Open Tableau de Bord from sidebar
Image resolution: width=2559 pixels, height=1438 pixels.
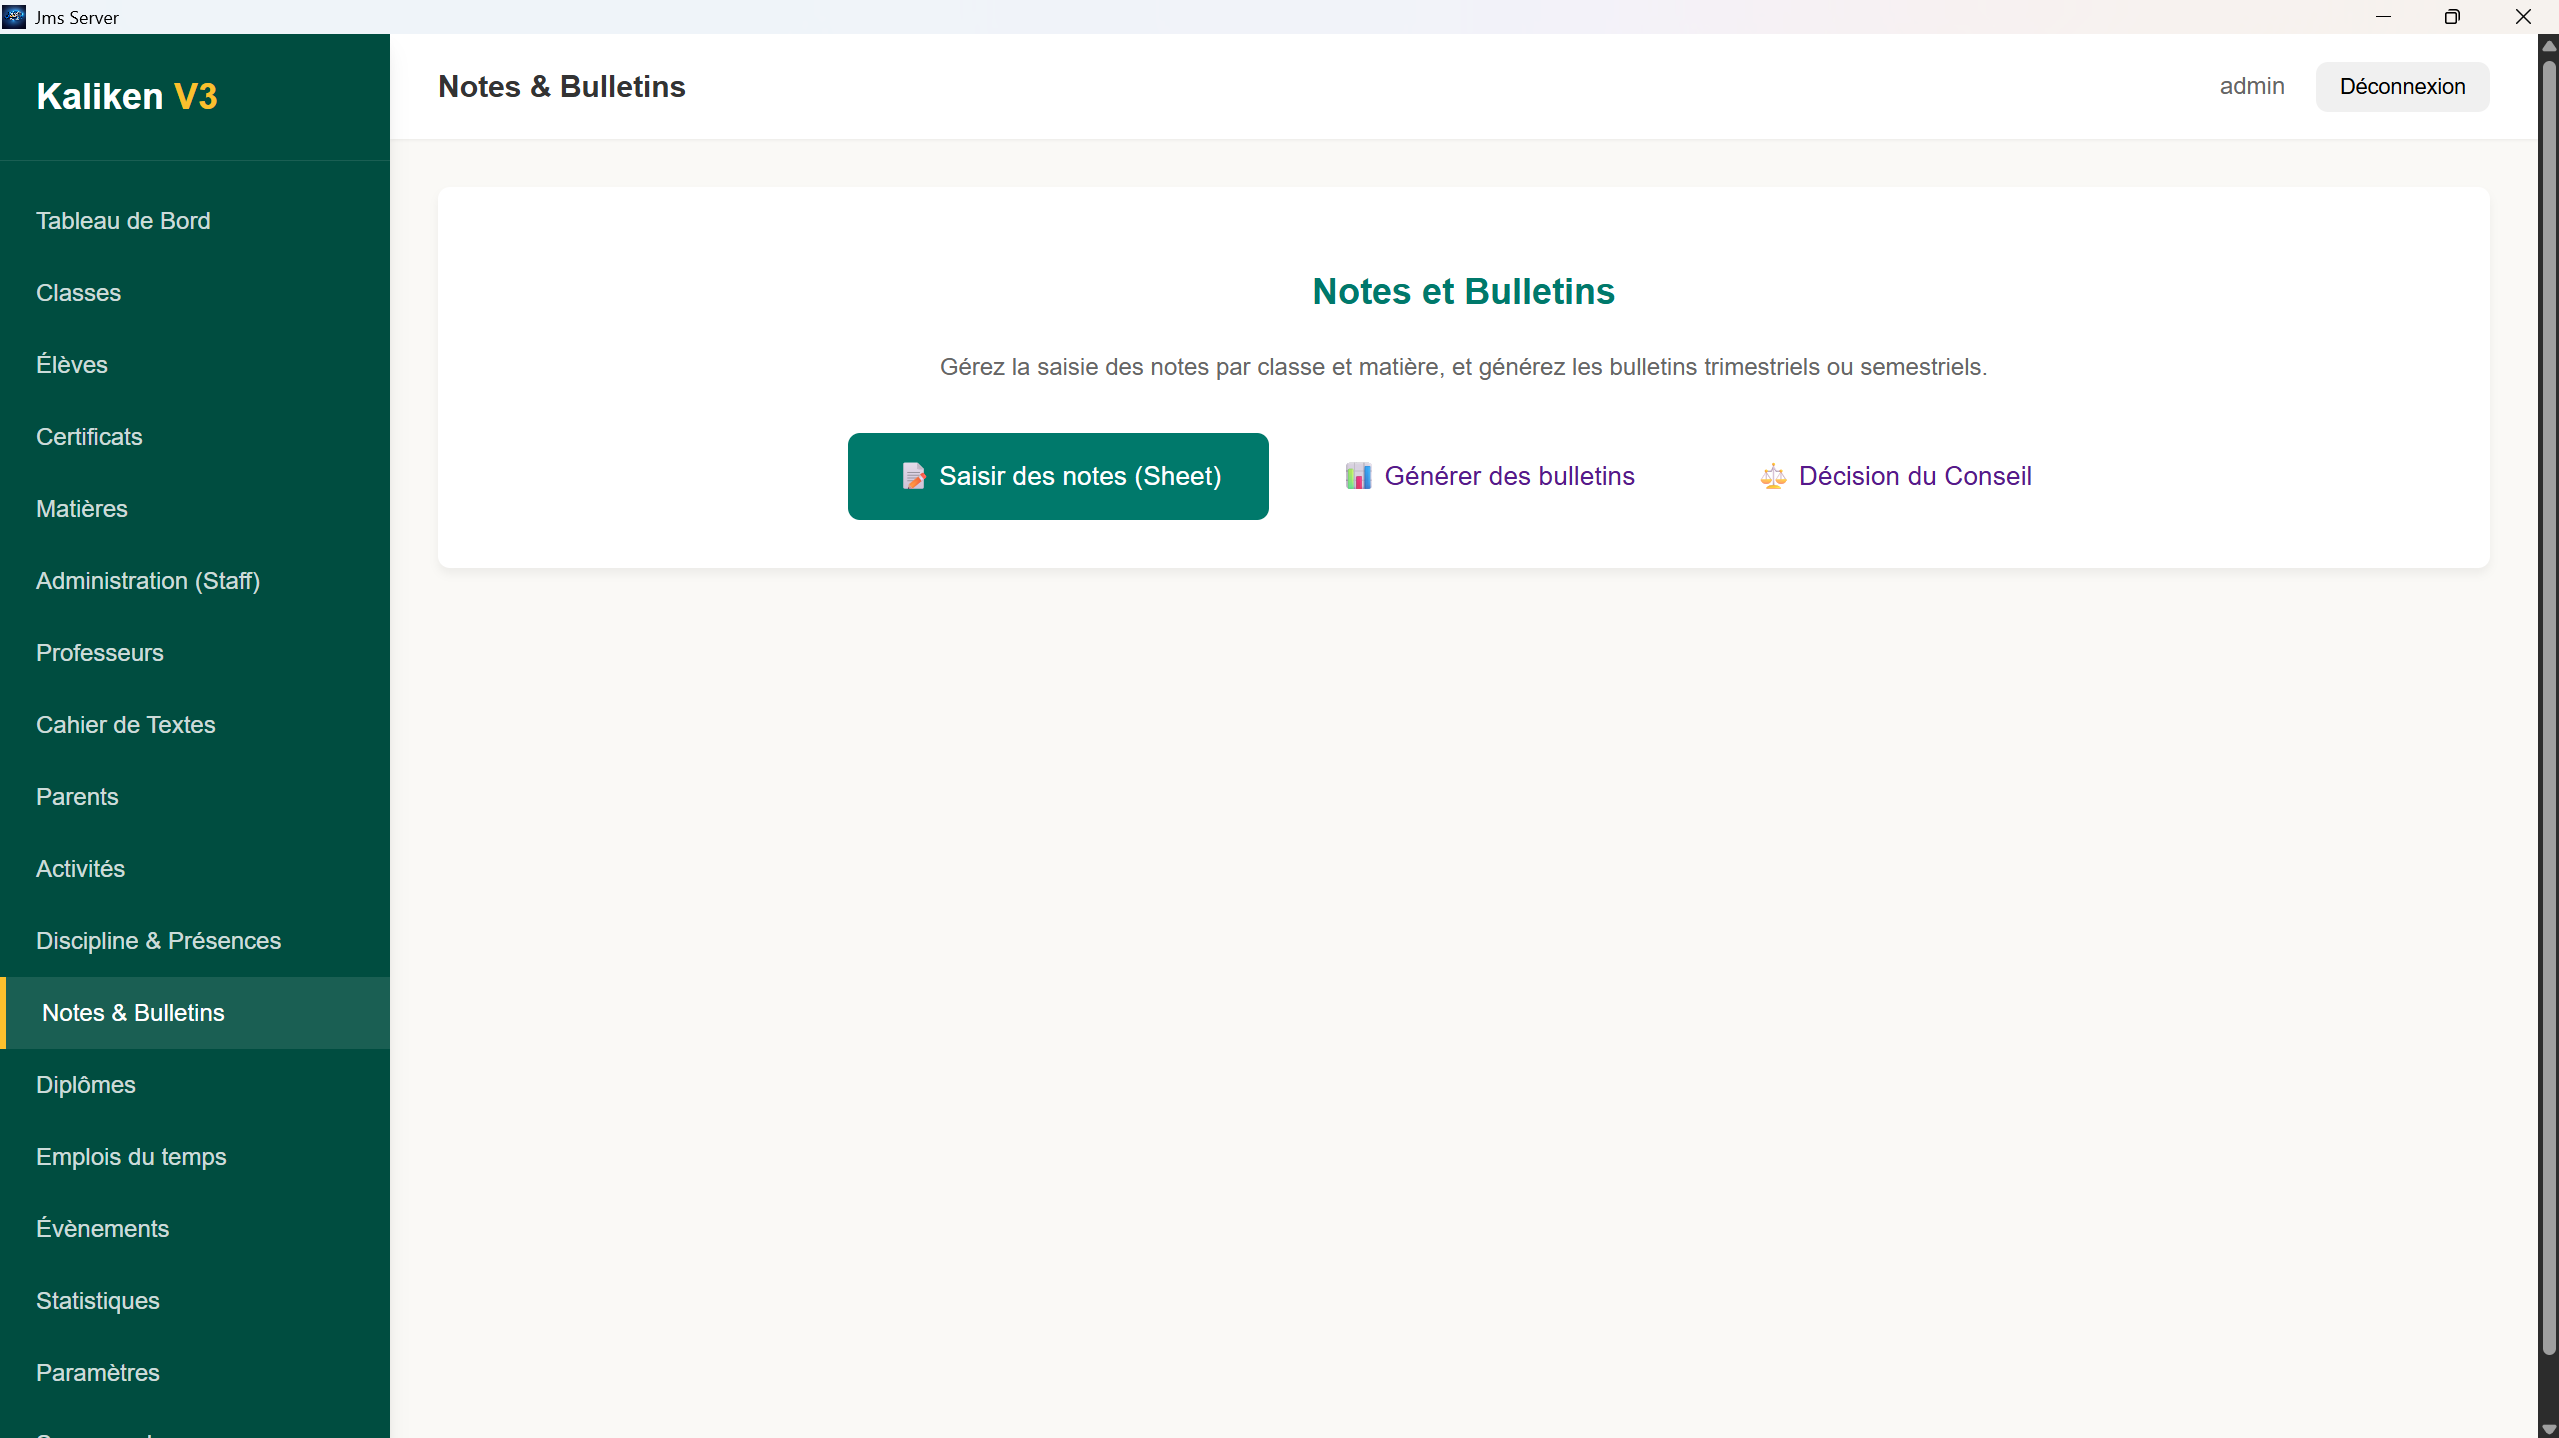pyautogui.click(x=123, y=220)
